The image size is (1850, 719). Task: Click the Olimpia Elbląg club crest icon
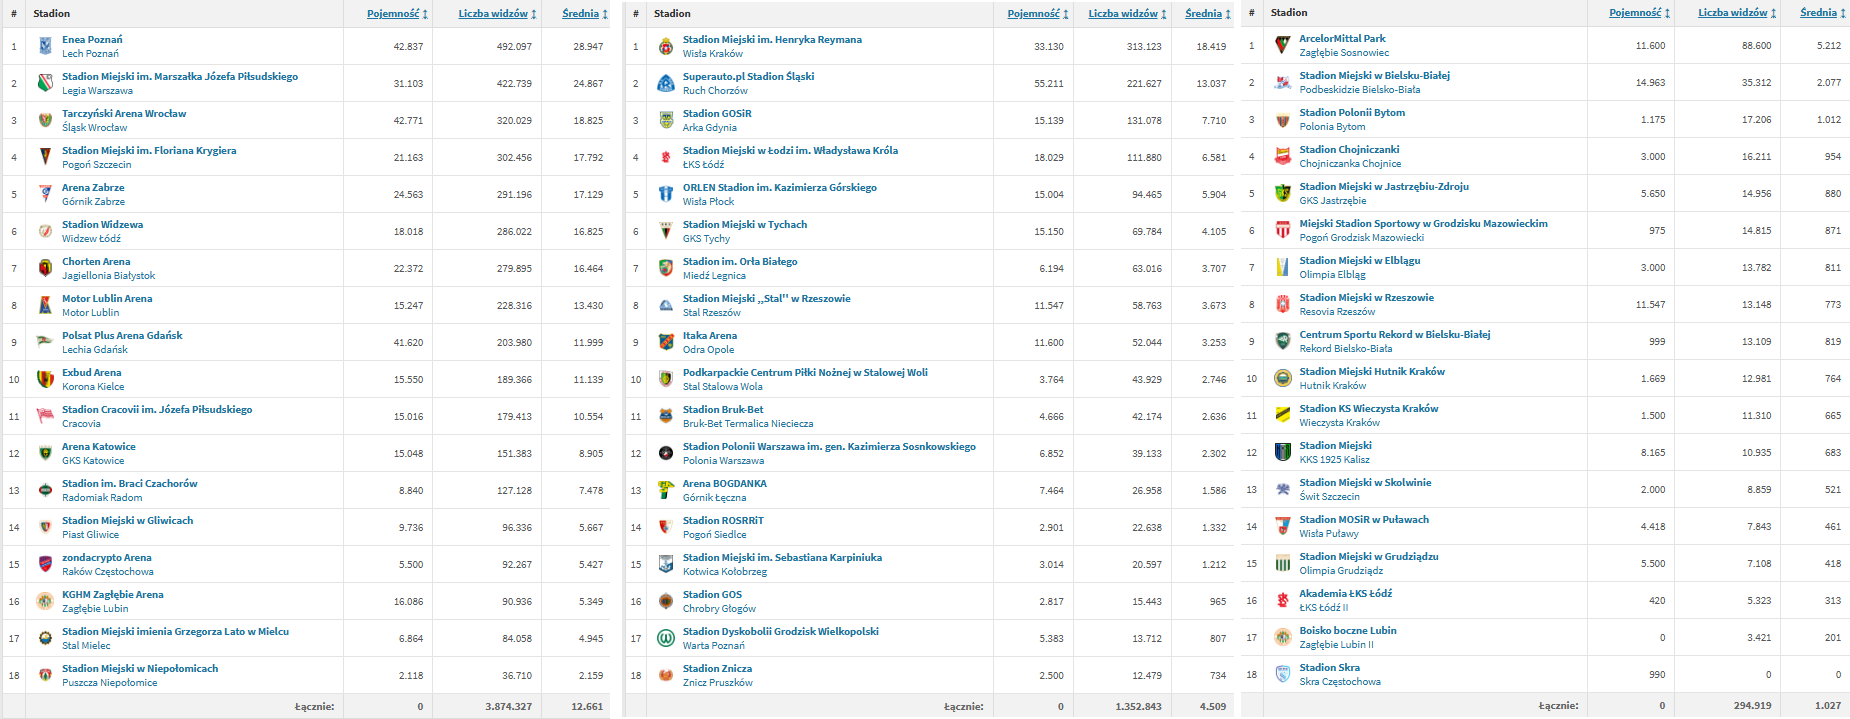(1283, 267)
